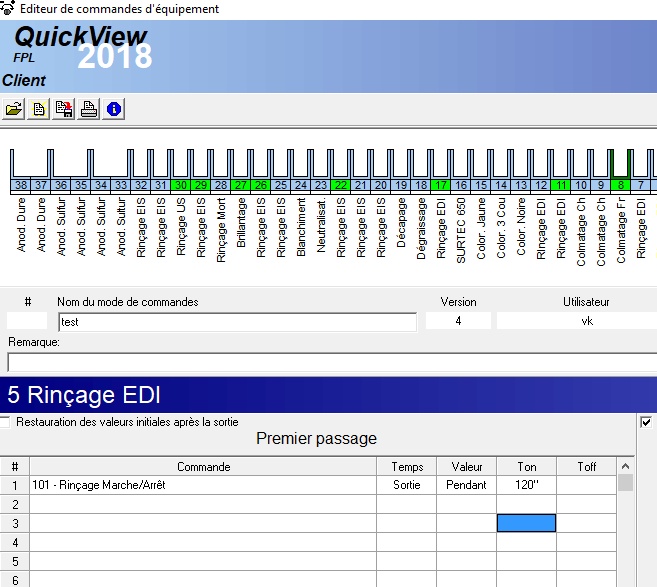The width and height of the screenshot is (657, 587).
Task: Click the Toff column header
Action: [586, 466]
